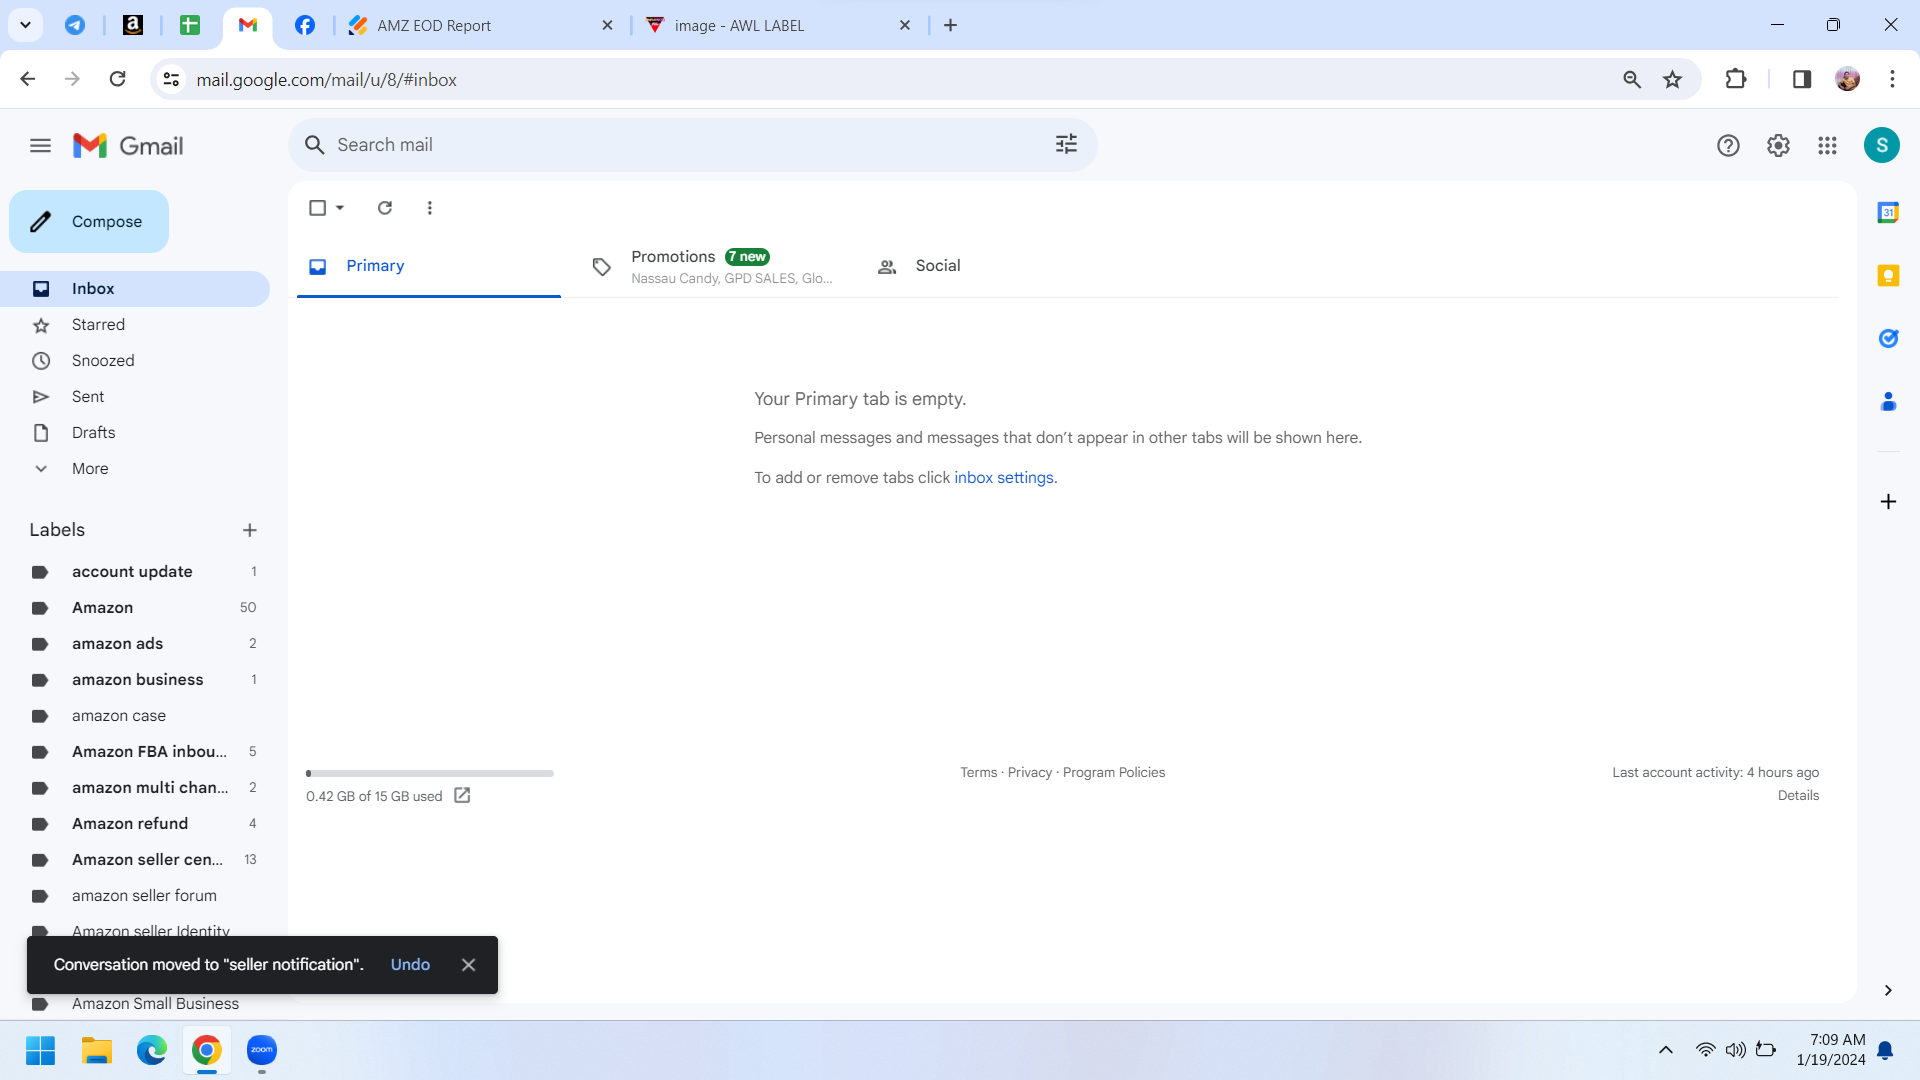Get add-ons with side panel plus icon
The height and width of the screenshot is (1080, 1920).
(1888, 502)
